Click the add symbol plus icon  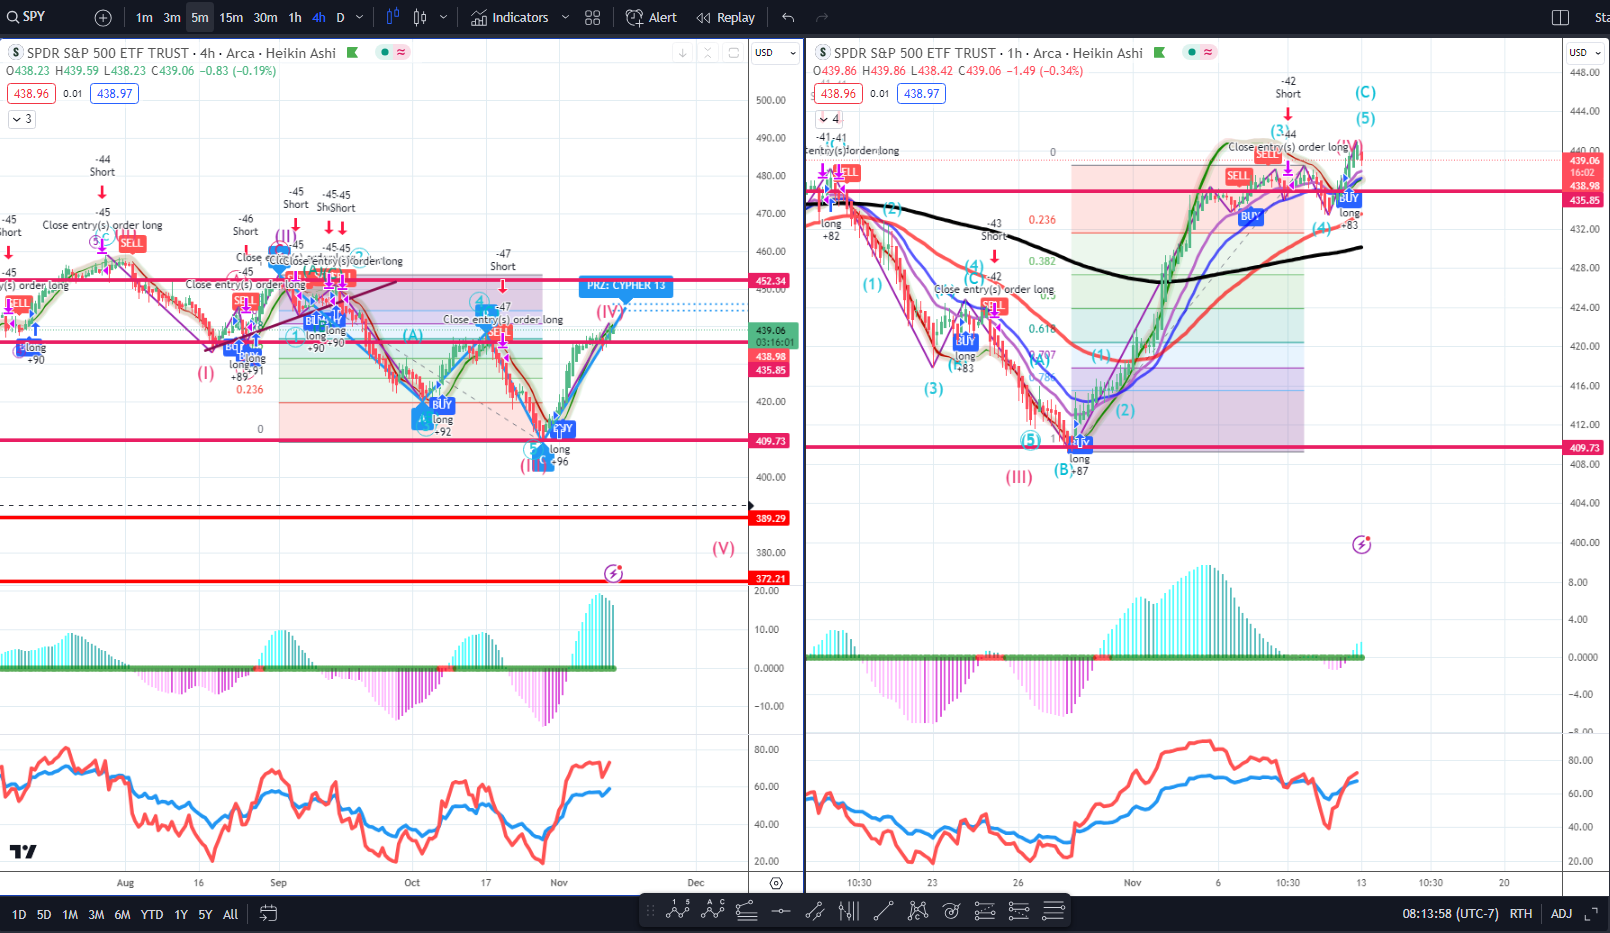coord(103,18)
